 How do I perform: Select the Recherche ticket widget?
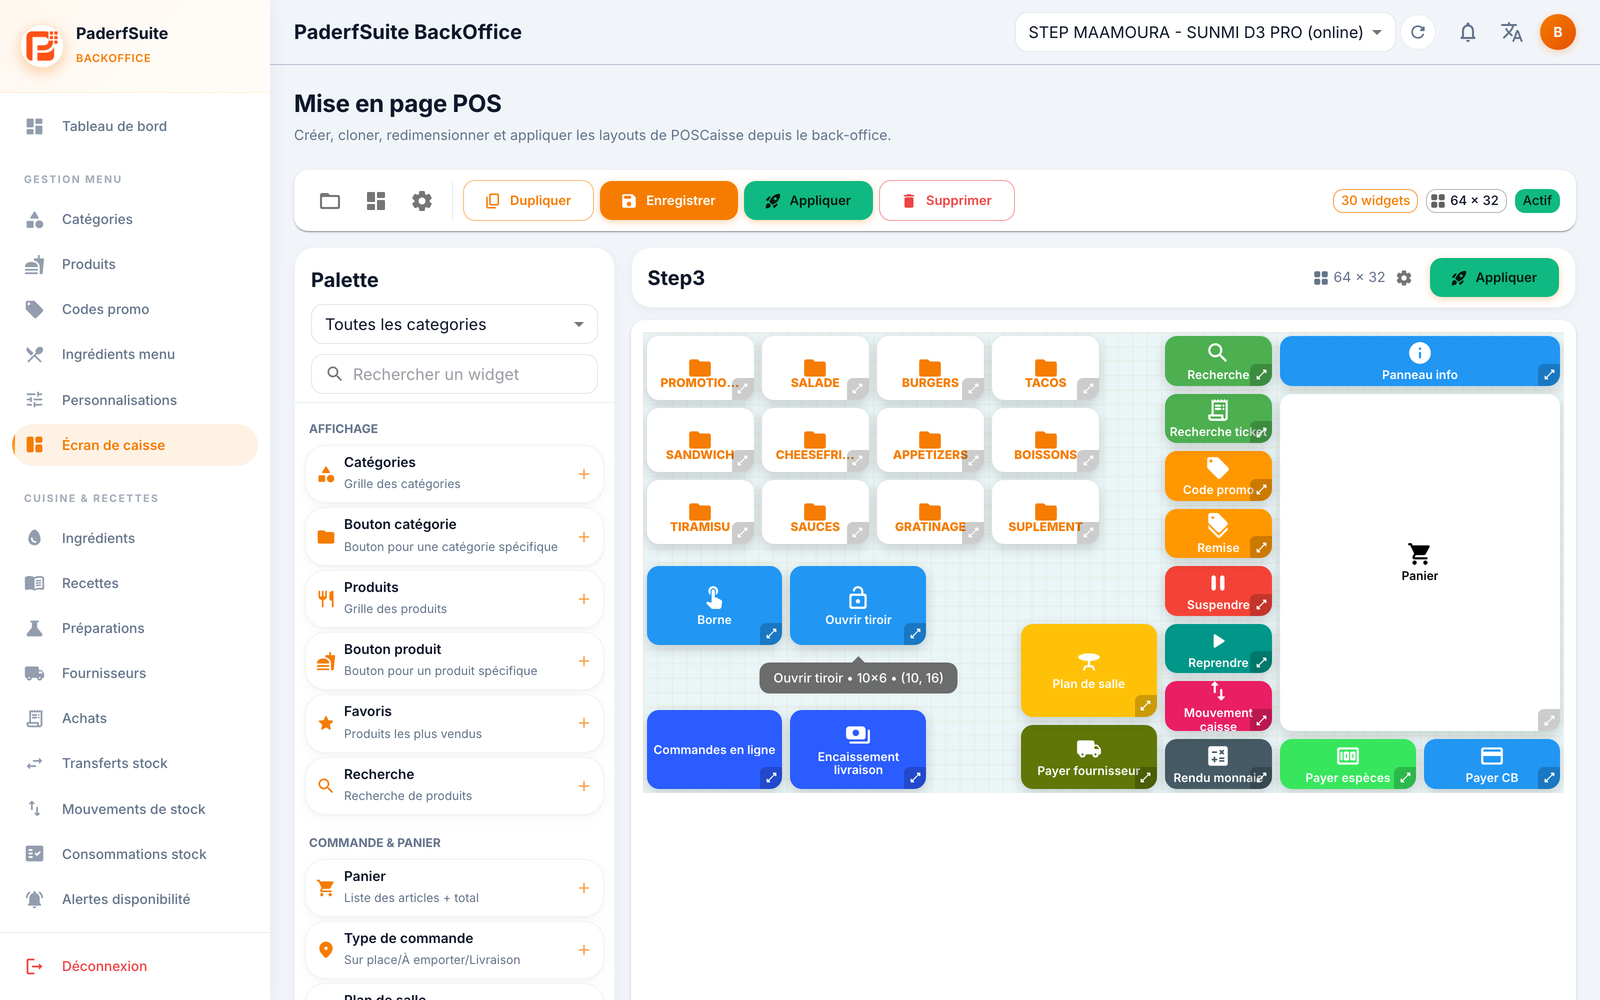tap(1218, 419)
